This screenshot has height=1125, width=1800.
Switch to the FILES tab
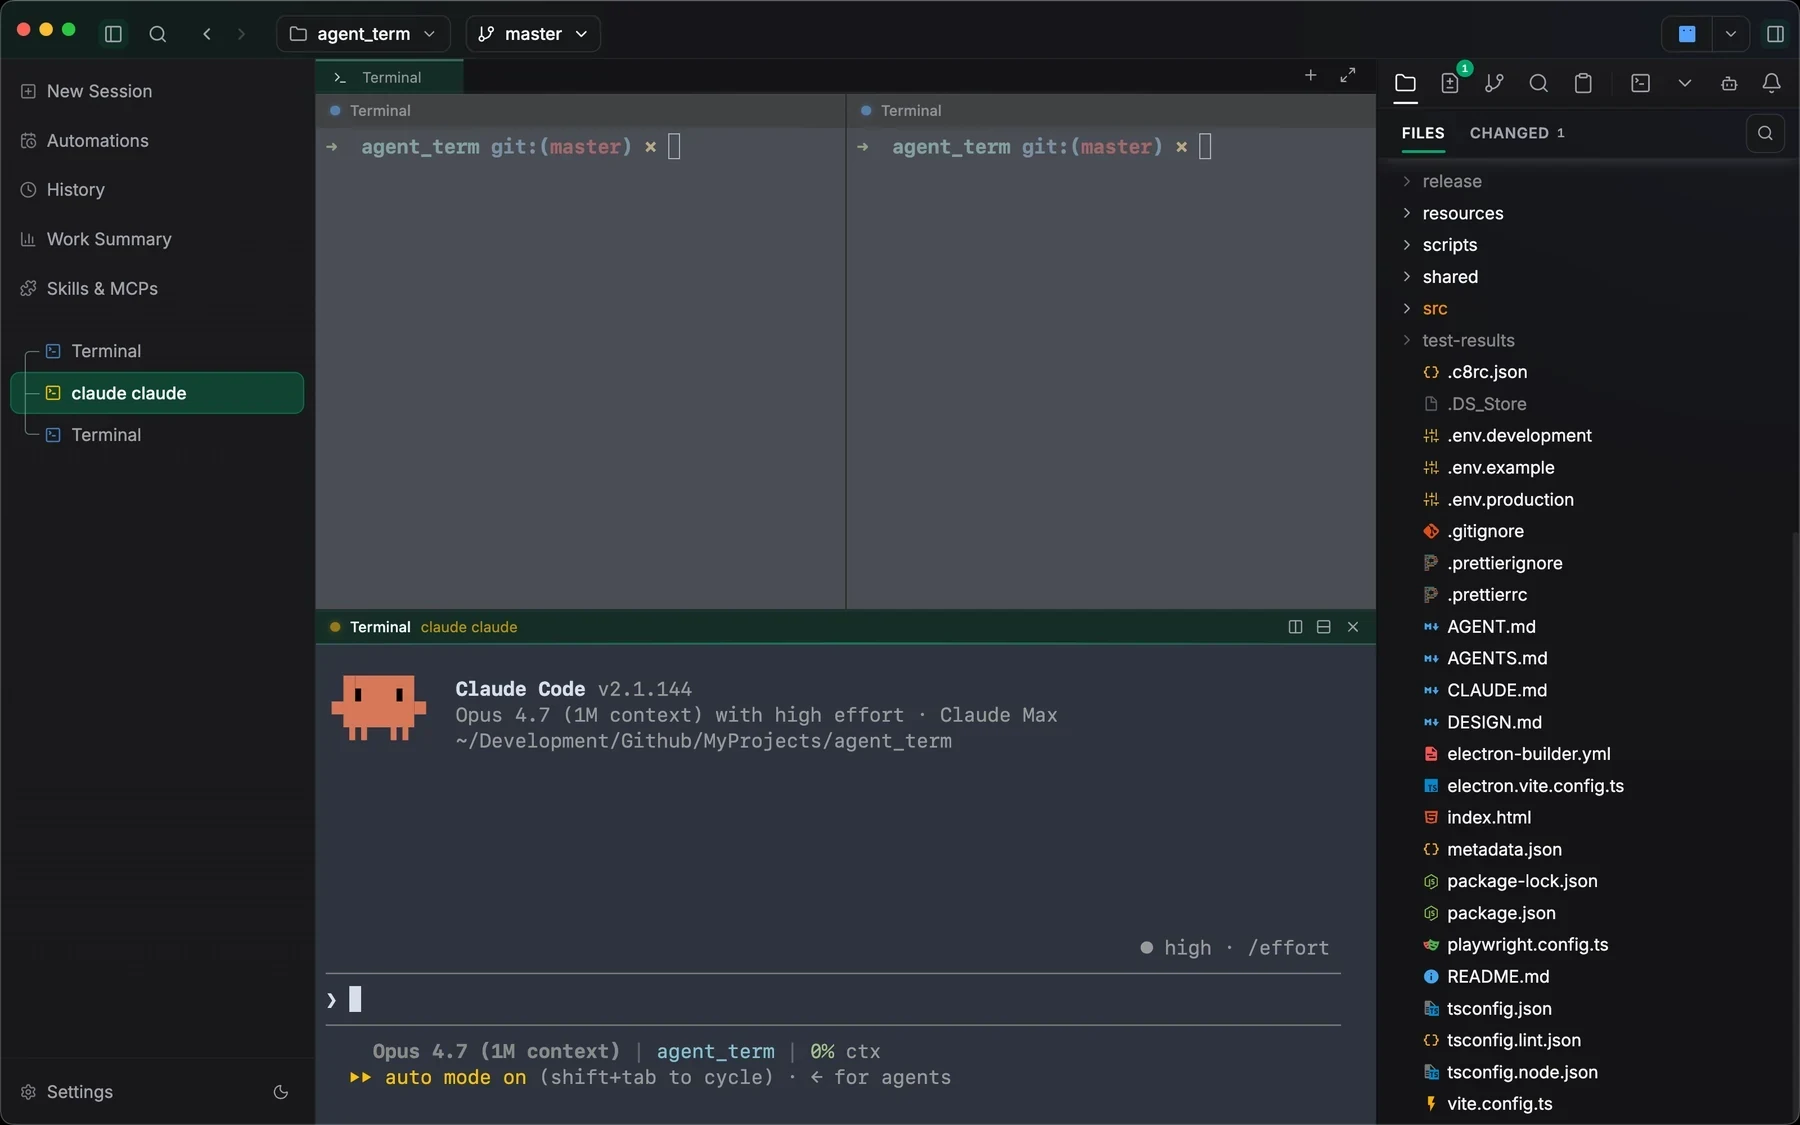click(1423, 133)
